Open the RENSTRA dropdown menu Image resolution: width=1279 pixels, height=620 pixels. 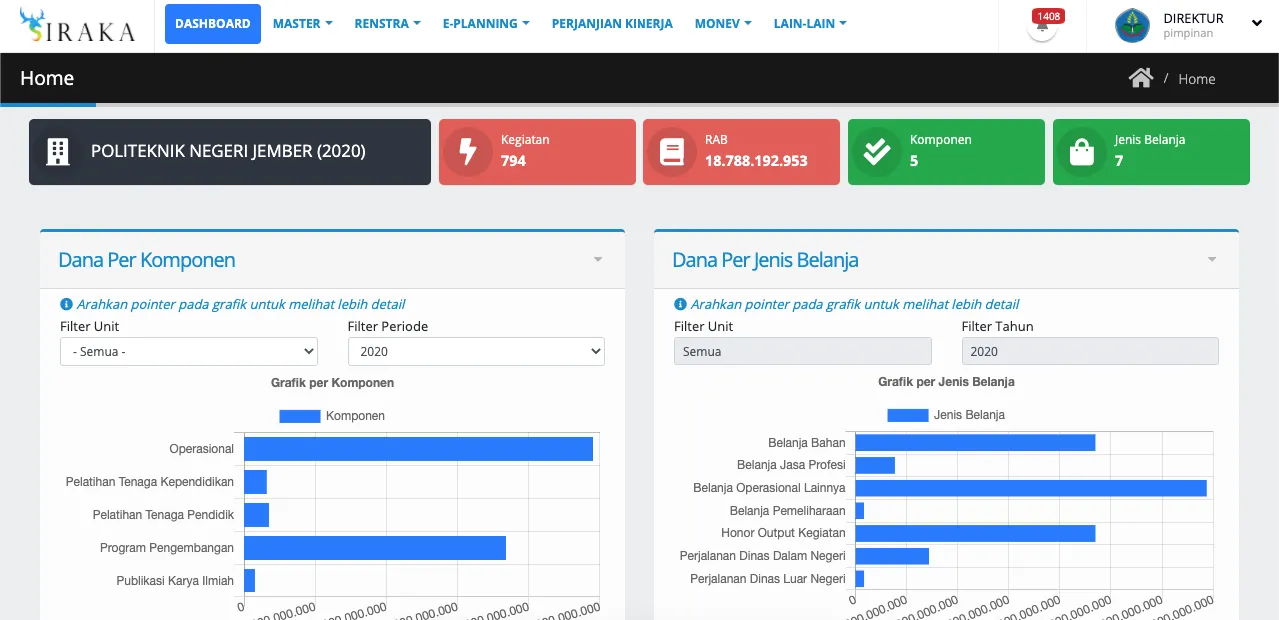(x=387, y=24)
